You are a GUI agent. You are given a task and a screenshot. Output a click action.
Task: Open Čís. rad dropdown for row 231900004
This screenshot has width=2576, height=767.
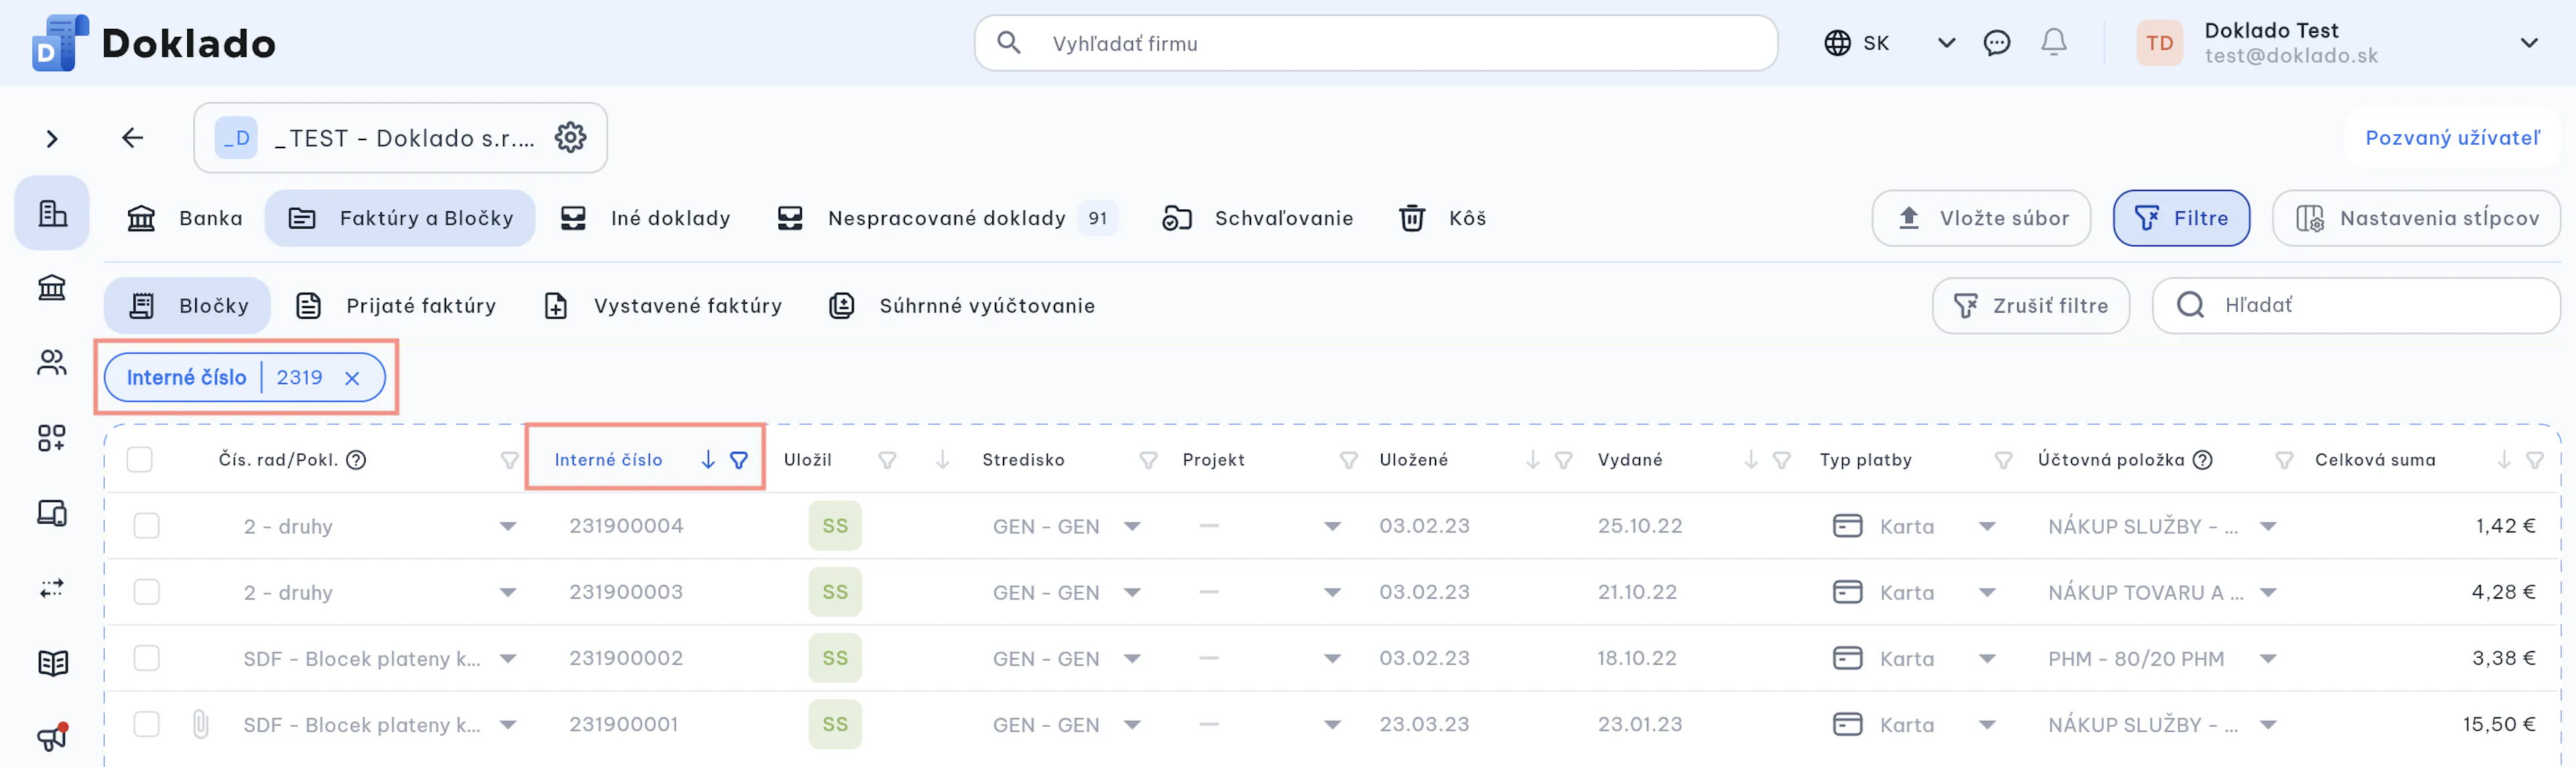508,526
